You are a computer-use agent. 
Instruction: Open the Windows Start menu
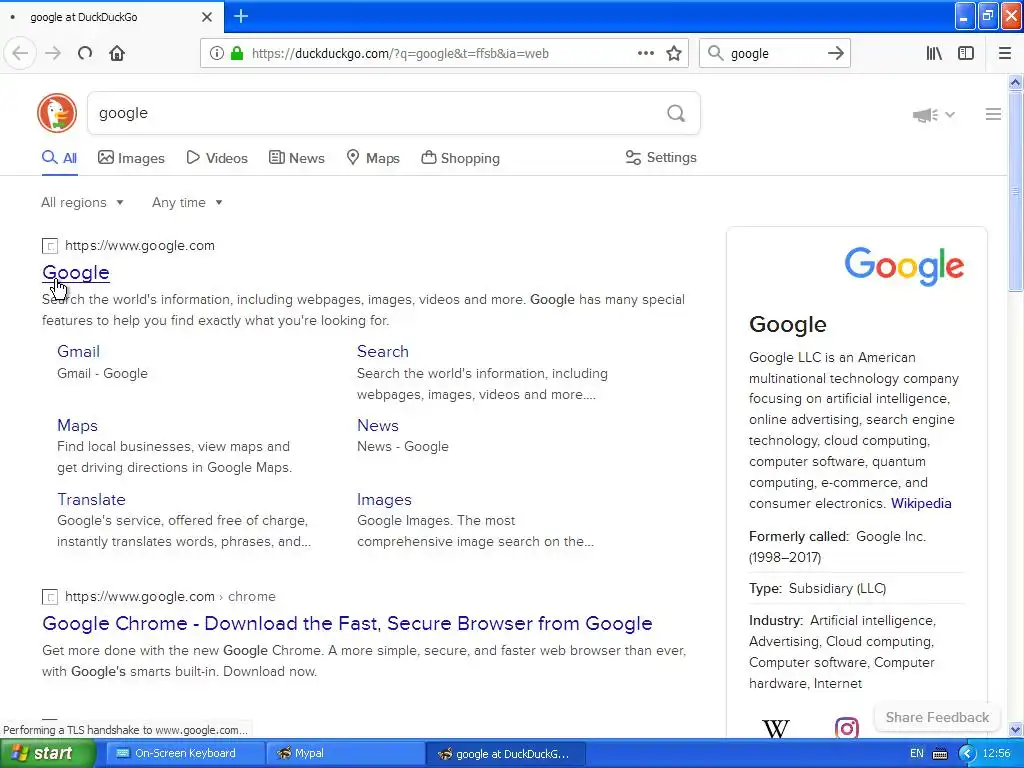tap(48, 754)
